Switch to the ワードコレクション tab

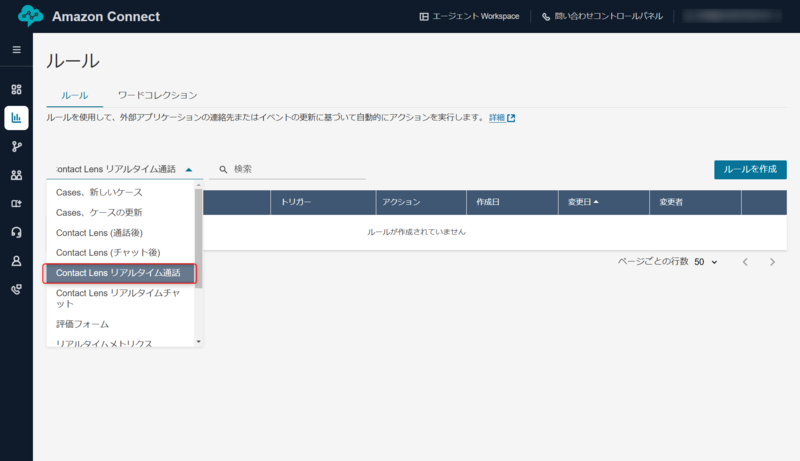click(x=157, y=95)
